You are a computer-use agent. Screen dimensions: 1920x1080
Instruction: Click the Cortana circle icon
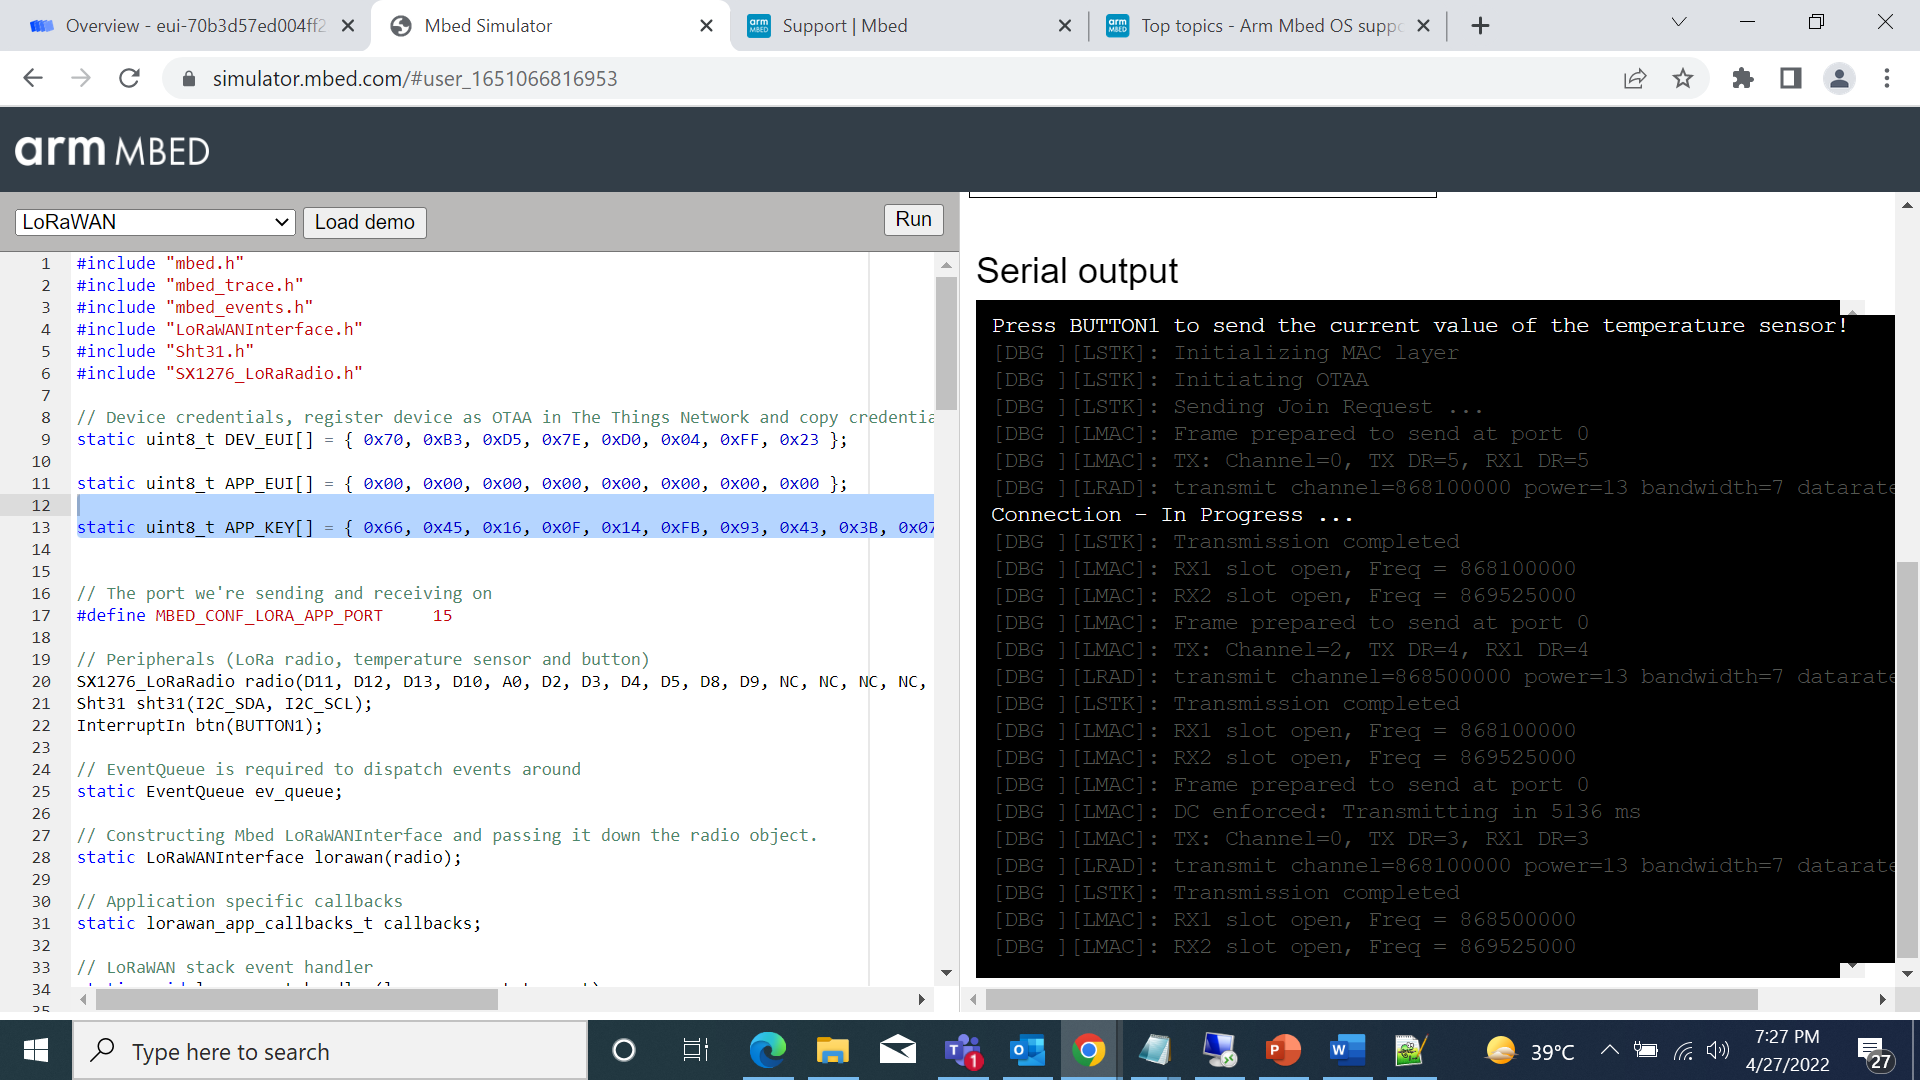click(623, 1051)
